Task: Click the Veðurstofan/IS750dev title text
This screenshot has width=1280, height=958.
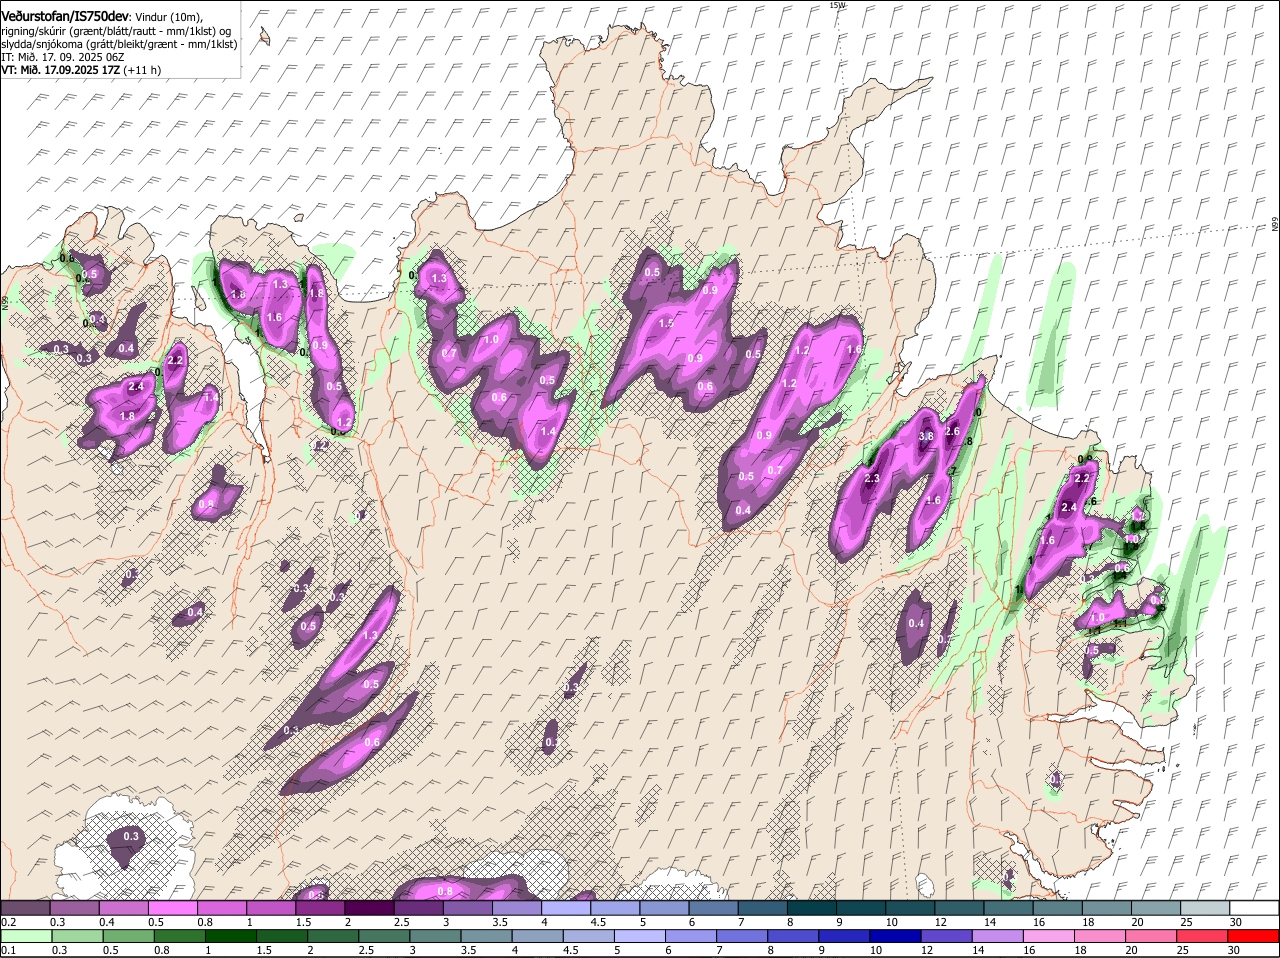Action: (x=65, y=16)
